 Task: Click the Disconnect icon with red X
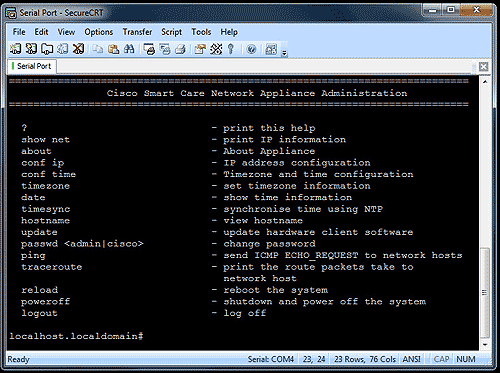pyautogui.click(x=78, y=49)
